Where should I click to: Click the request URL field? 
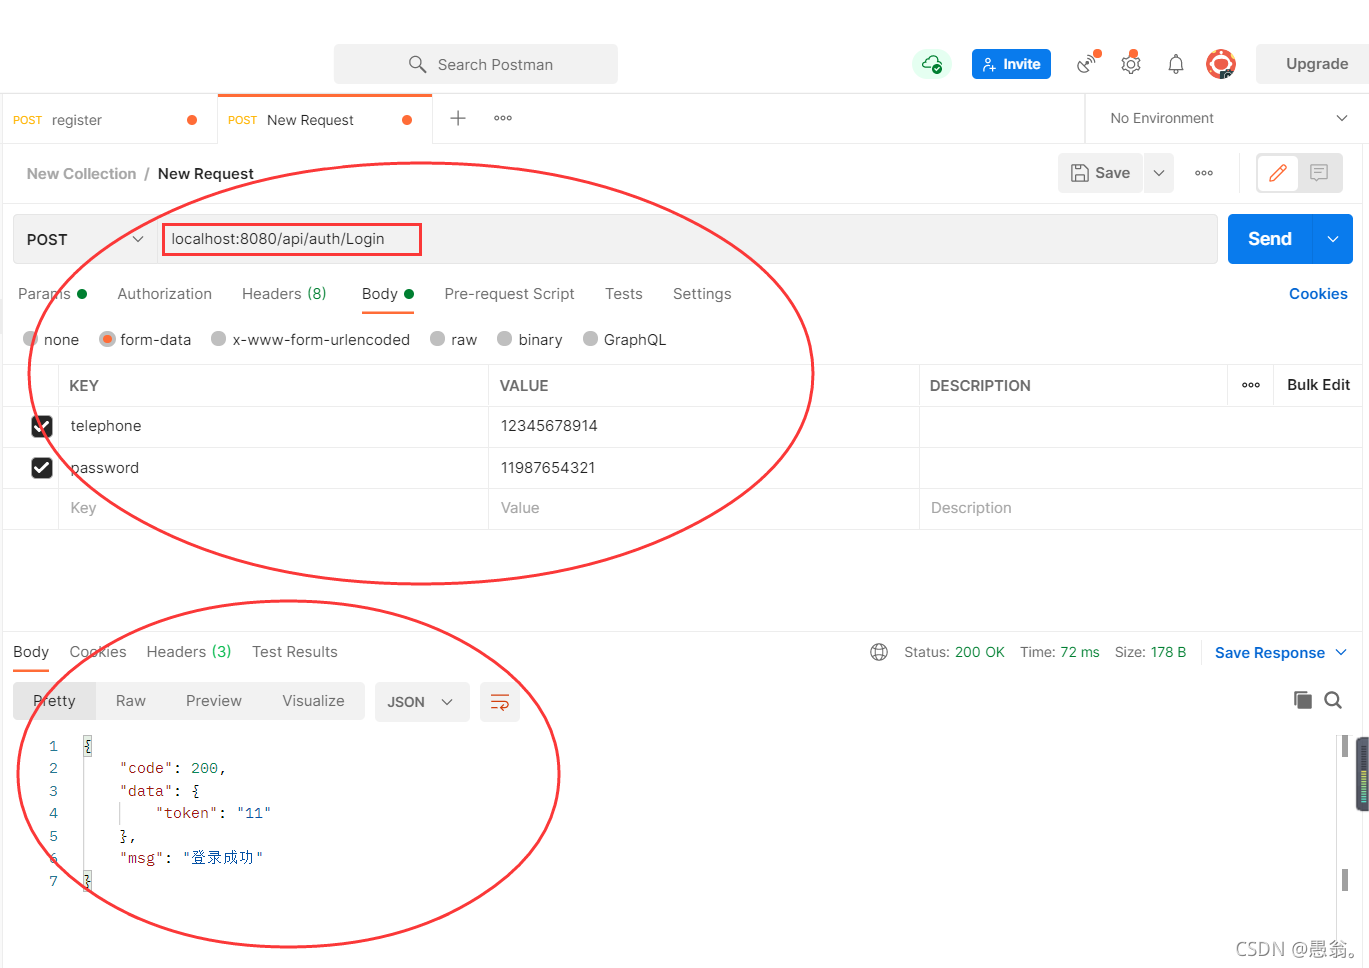[x=688, y=239]
